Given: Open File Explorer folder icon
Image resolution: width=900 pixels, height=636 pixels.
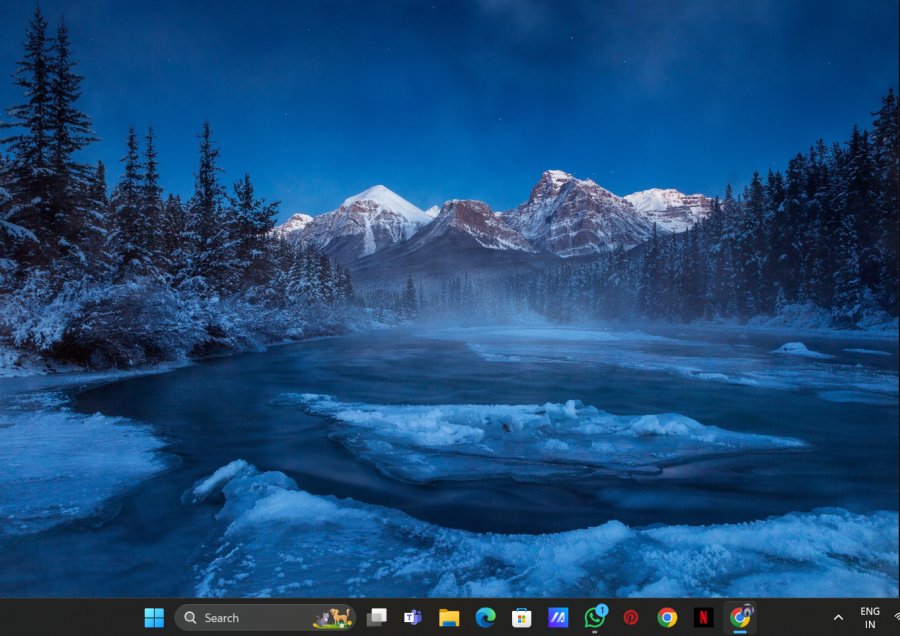Looking at the screenshot, I should tap(449, 618).
